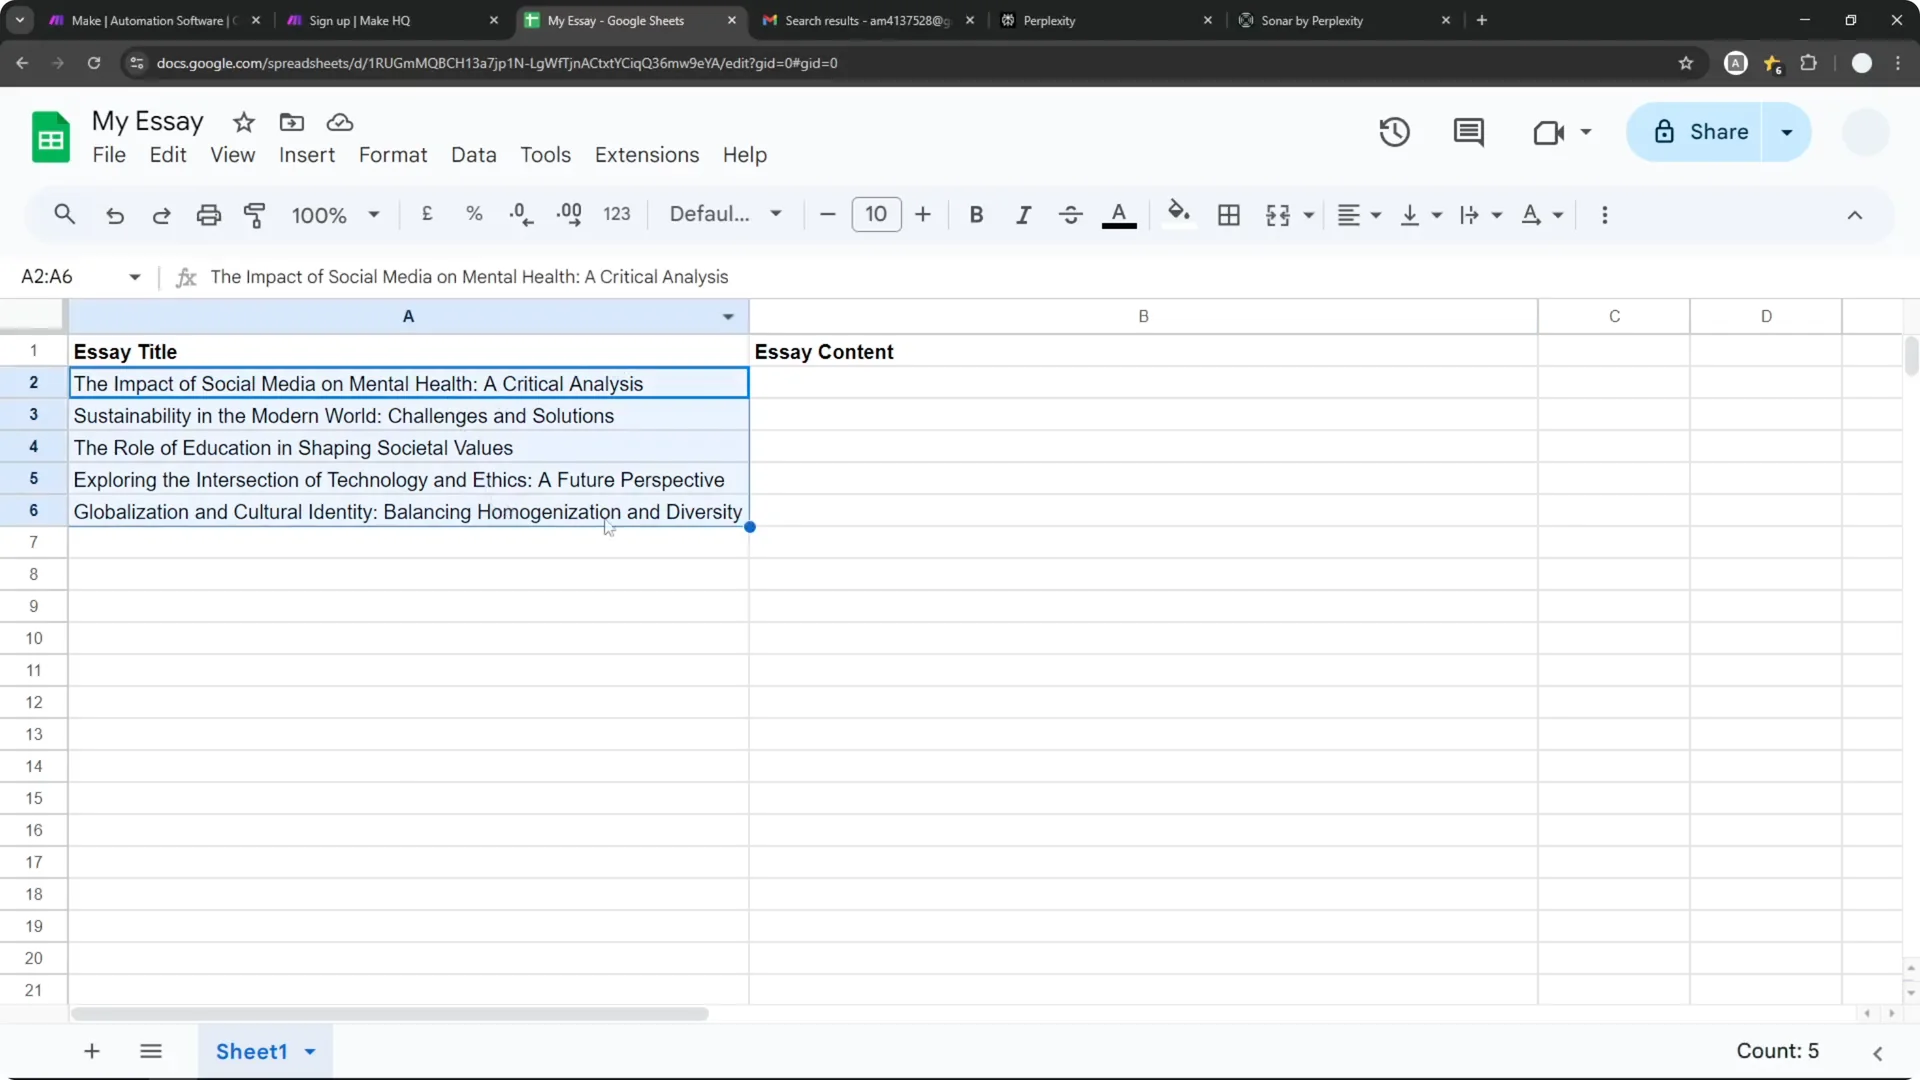Click the font size input box
The image size is (1920, 1080).
point(876,214)
